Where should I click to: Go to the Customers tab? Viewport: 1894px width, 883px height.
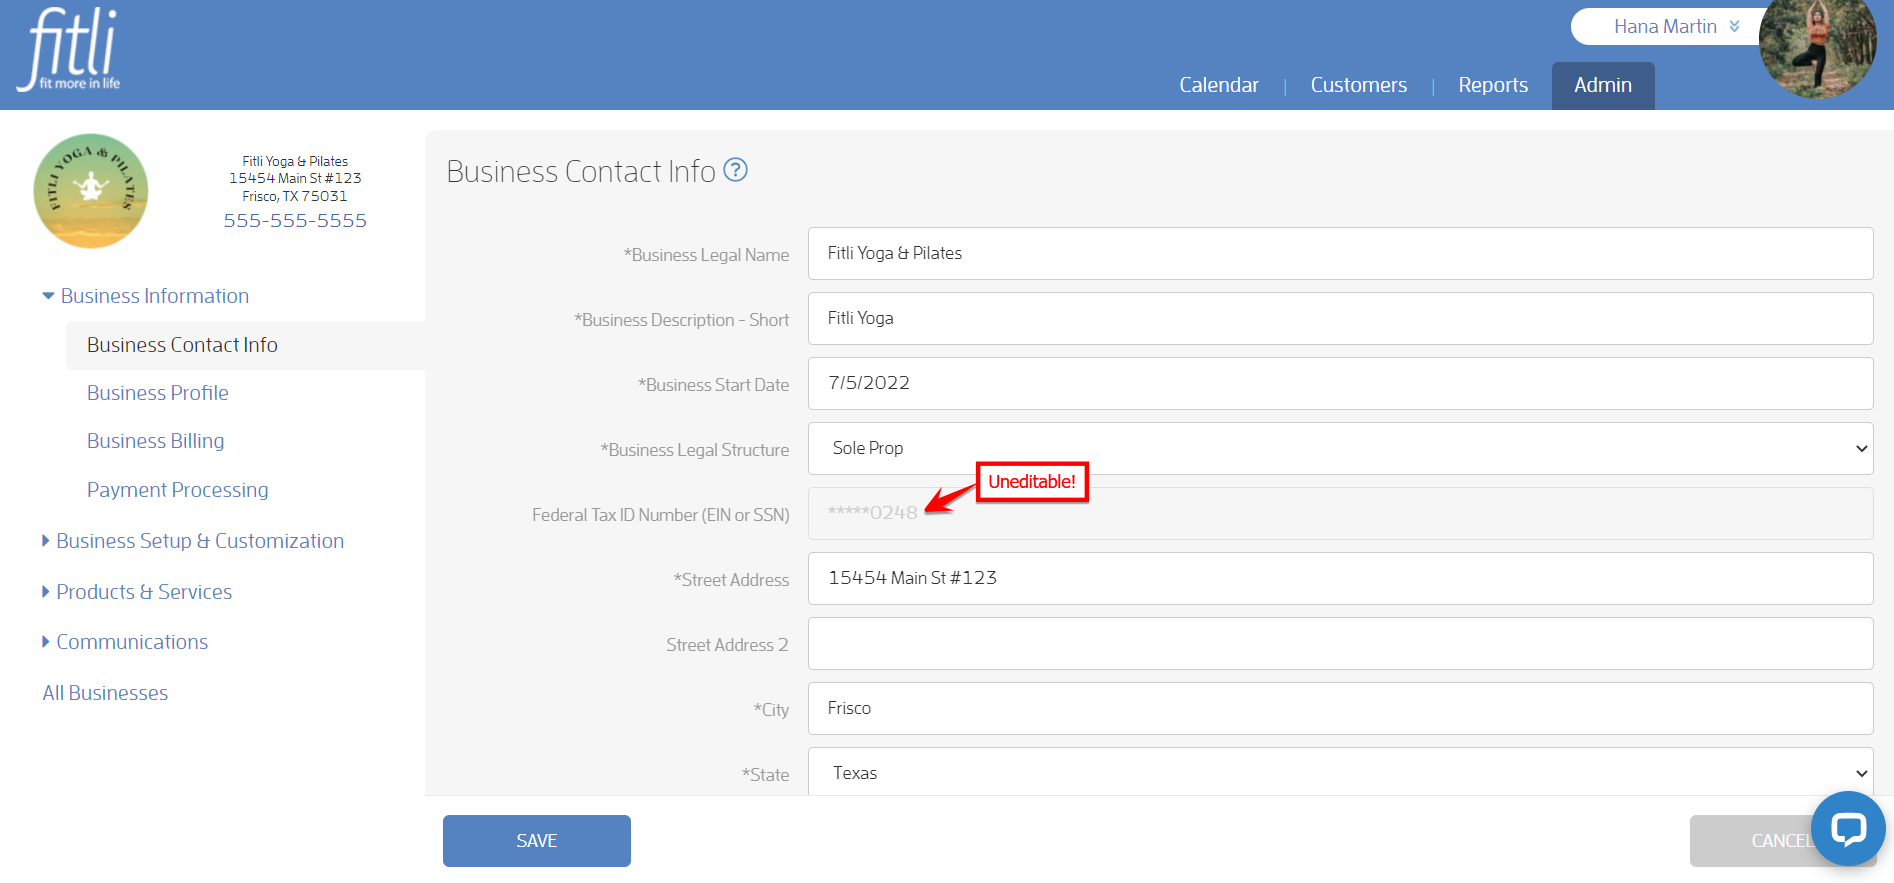1358,85
